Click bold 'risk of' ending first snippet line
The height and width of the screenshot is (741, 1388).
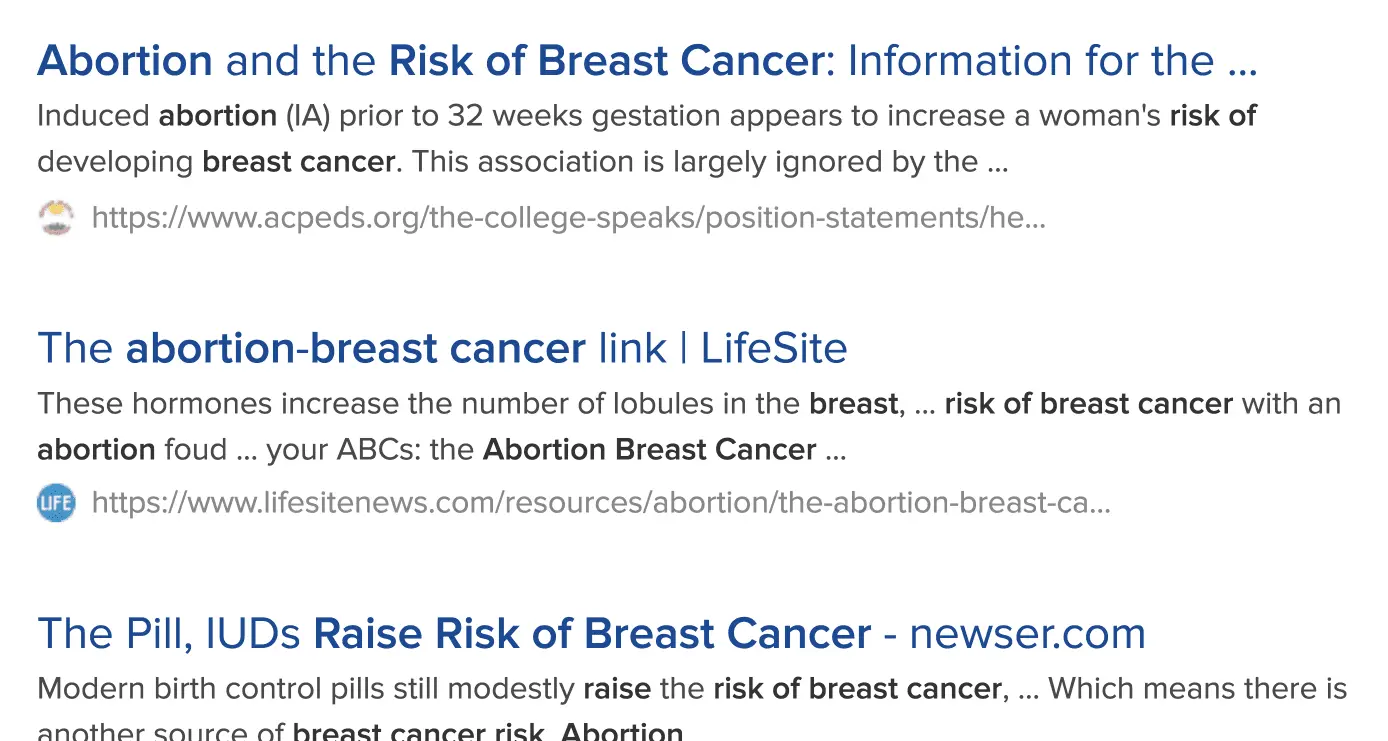[x=1212, y=116]
